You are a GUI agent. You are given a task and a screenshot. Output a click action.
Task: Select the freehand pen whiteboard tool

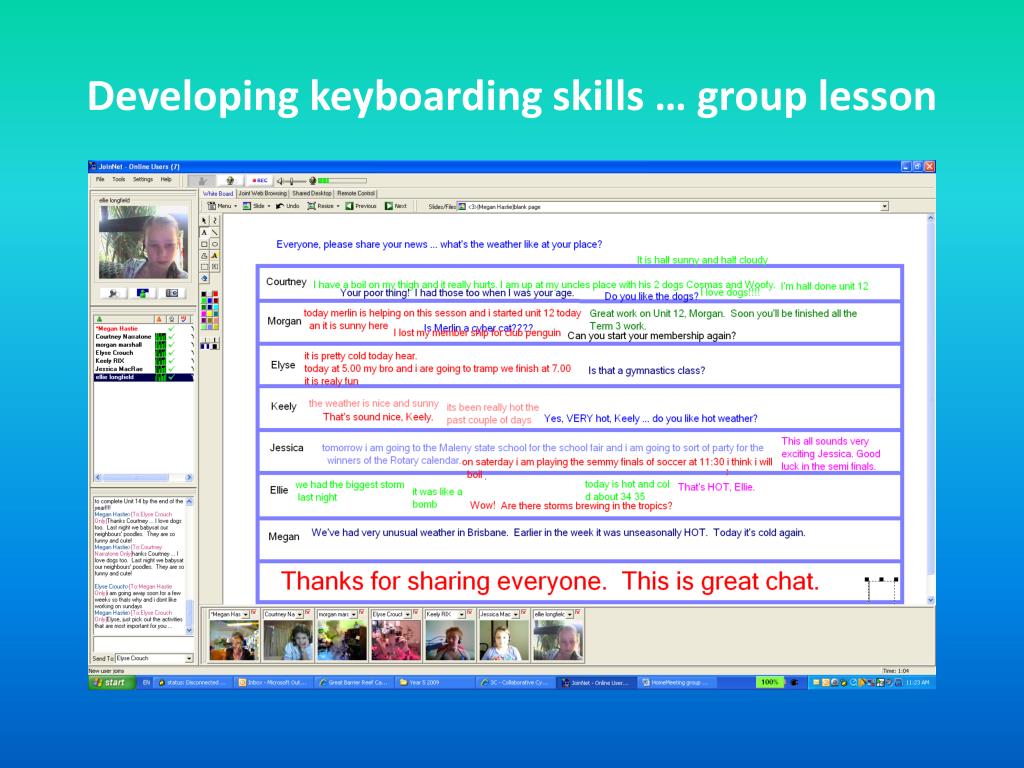coord(215,220)
